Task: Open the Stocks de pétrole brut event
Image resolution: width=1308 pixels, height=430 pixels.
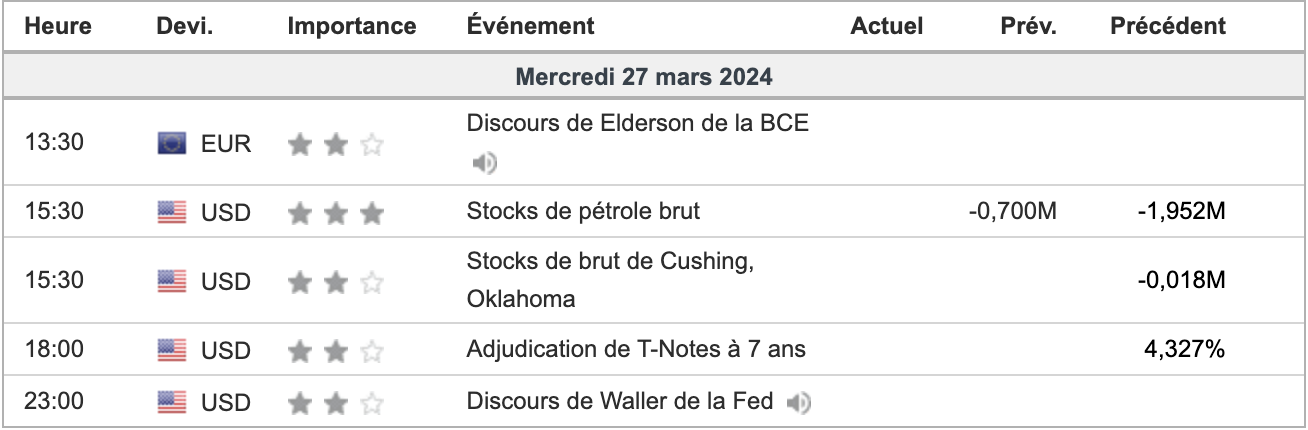Action: pyautogui.click(x=584, y=211)
